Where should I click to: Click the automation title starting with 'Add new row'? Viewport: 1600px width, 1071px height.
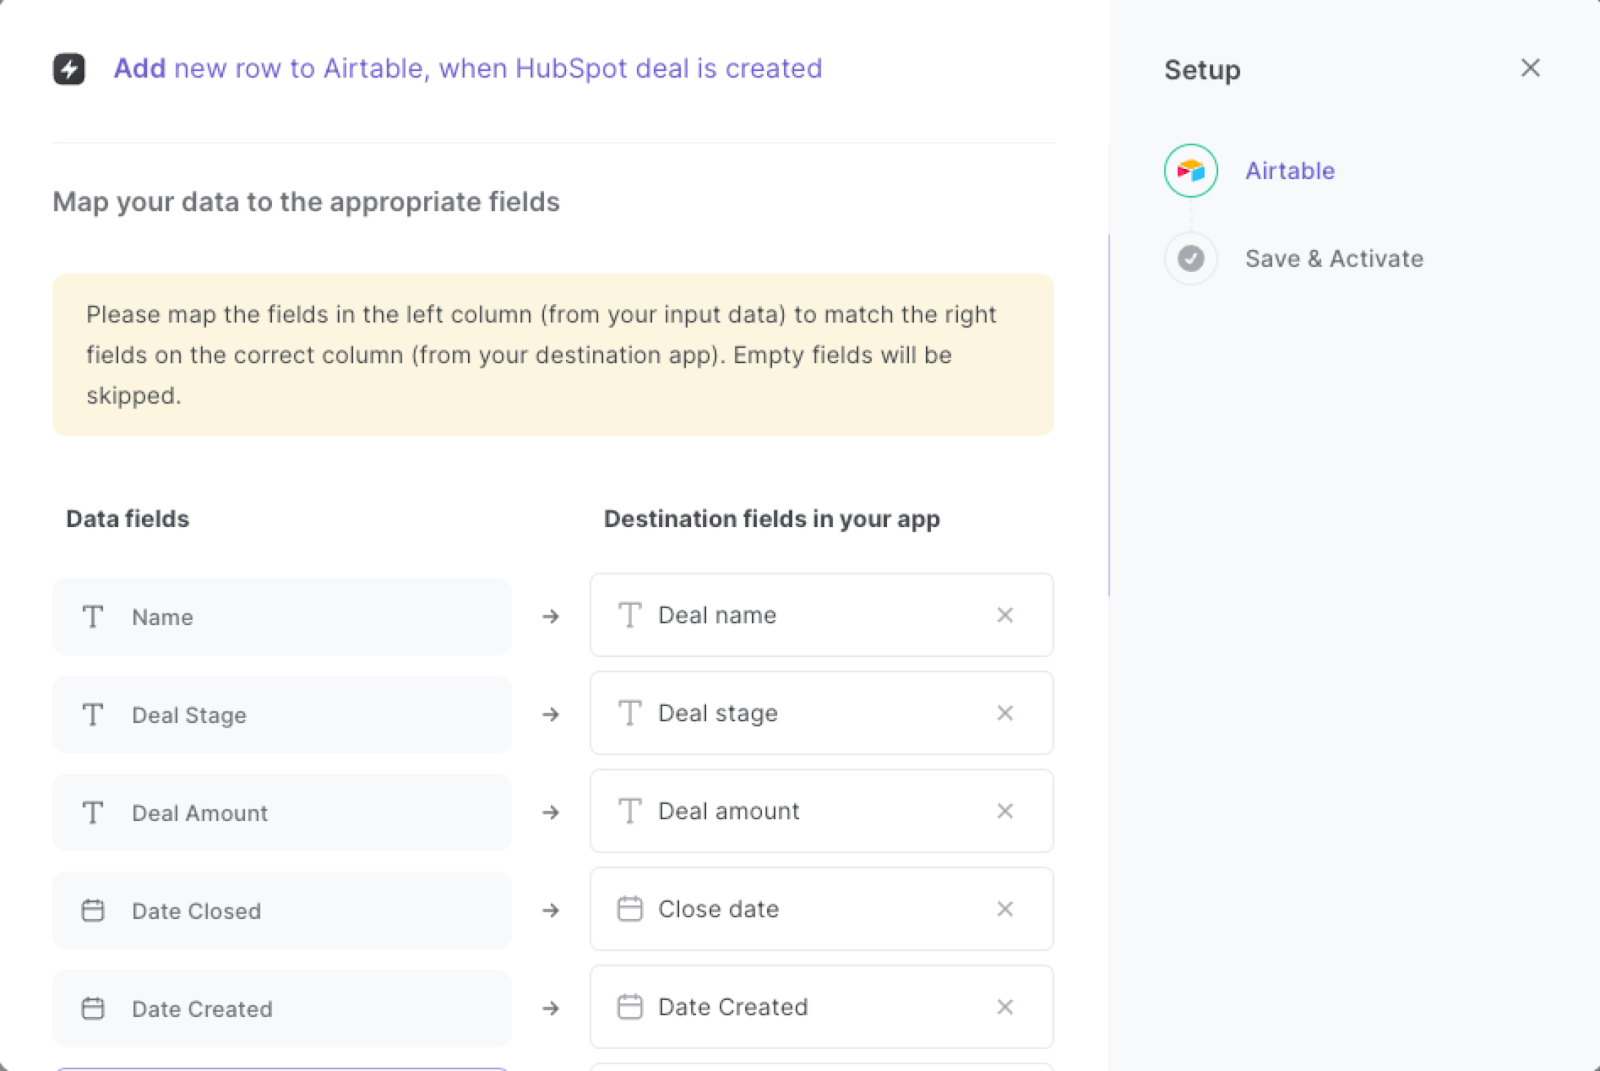point(468,69)
